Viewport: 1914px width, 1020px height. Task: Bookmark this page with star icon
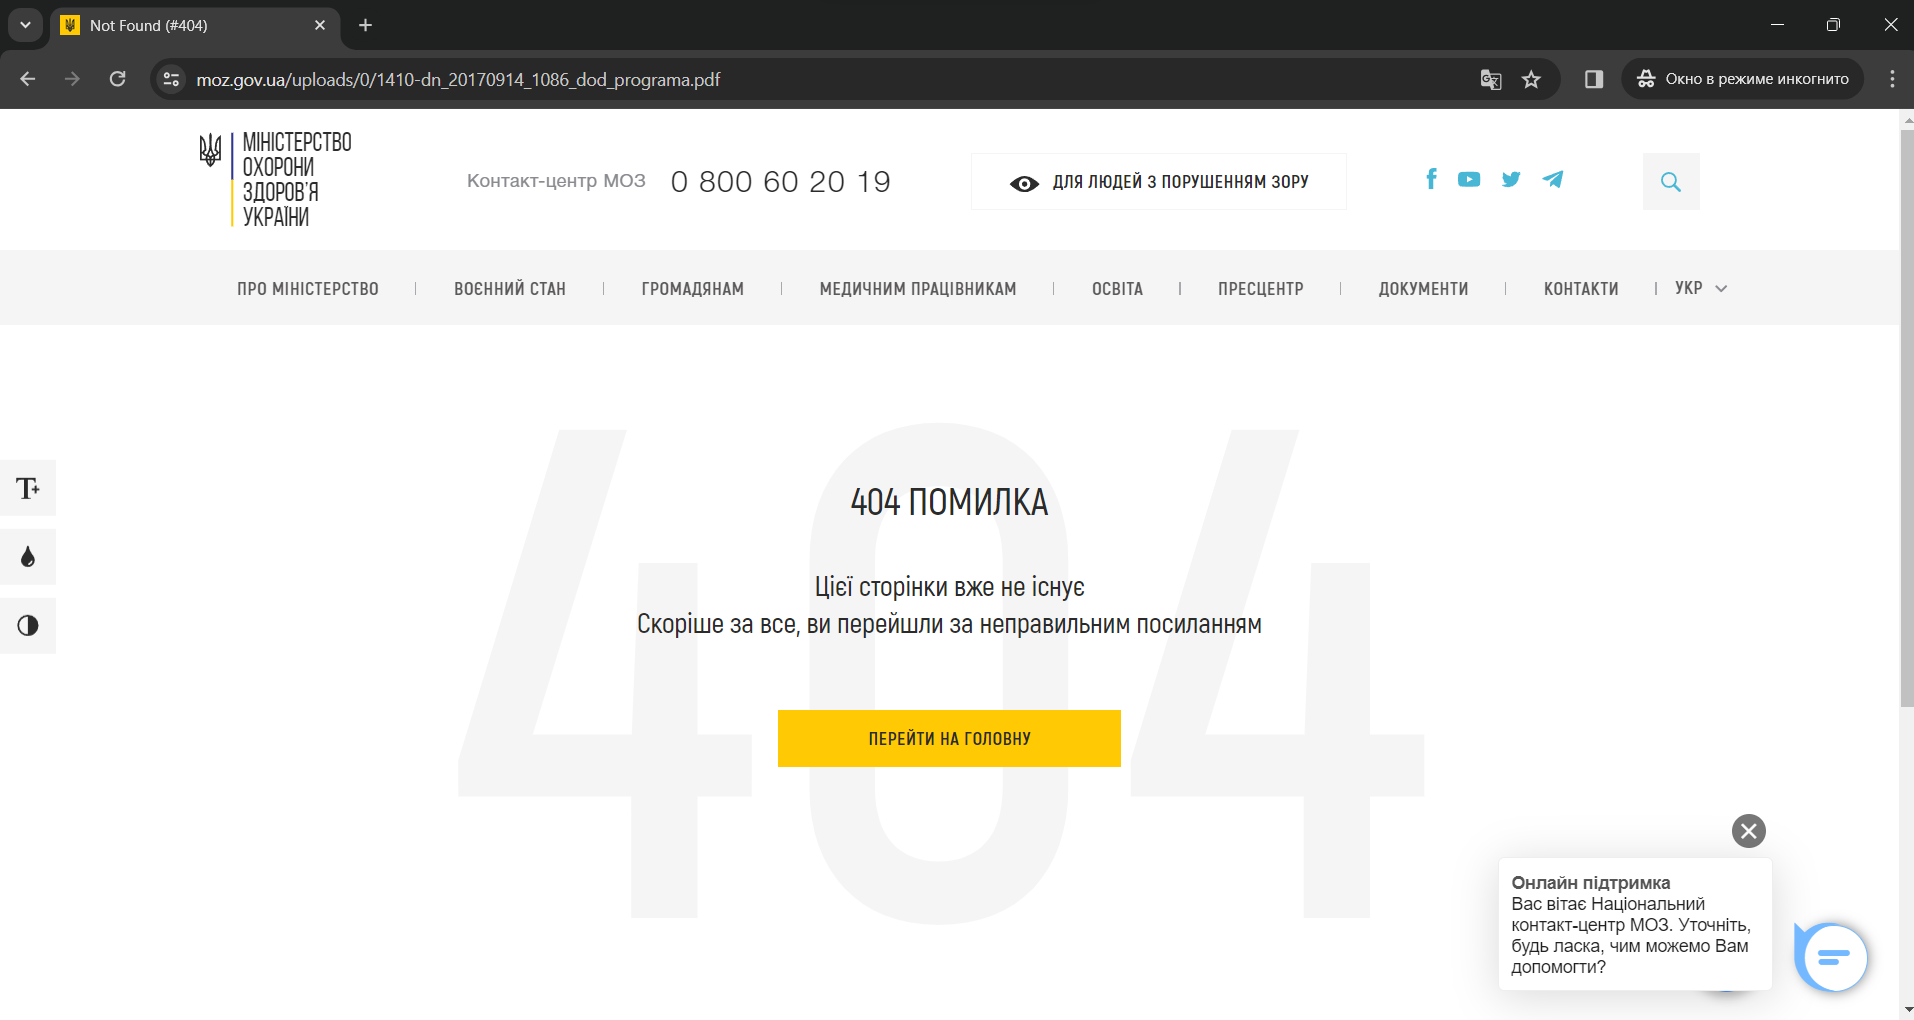(1530, 80)
